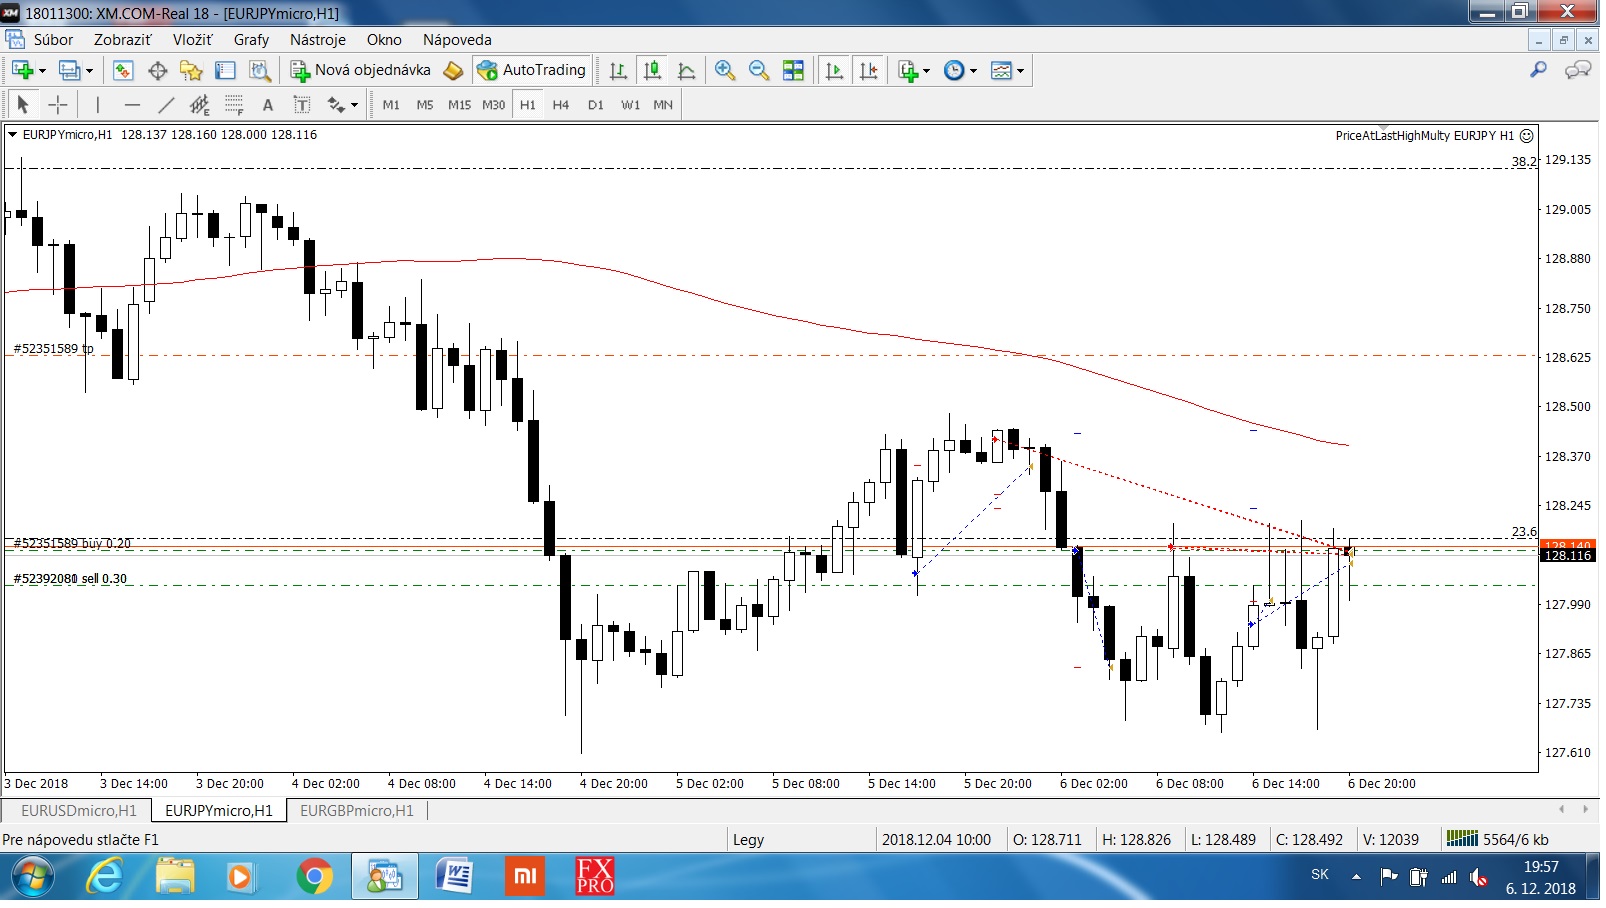Switch chart to candlestick display
1606x908 pixels.
pos(652,70)
